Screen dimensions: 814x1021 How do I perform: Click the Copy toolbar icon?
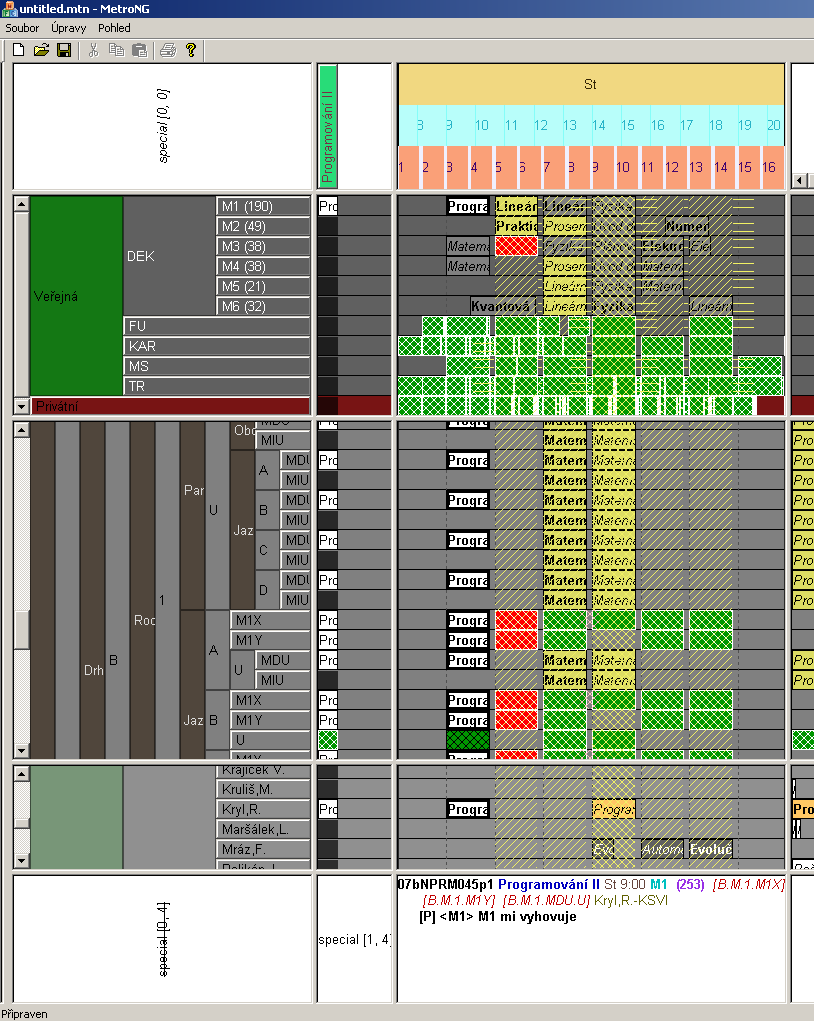point(116,50)
